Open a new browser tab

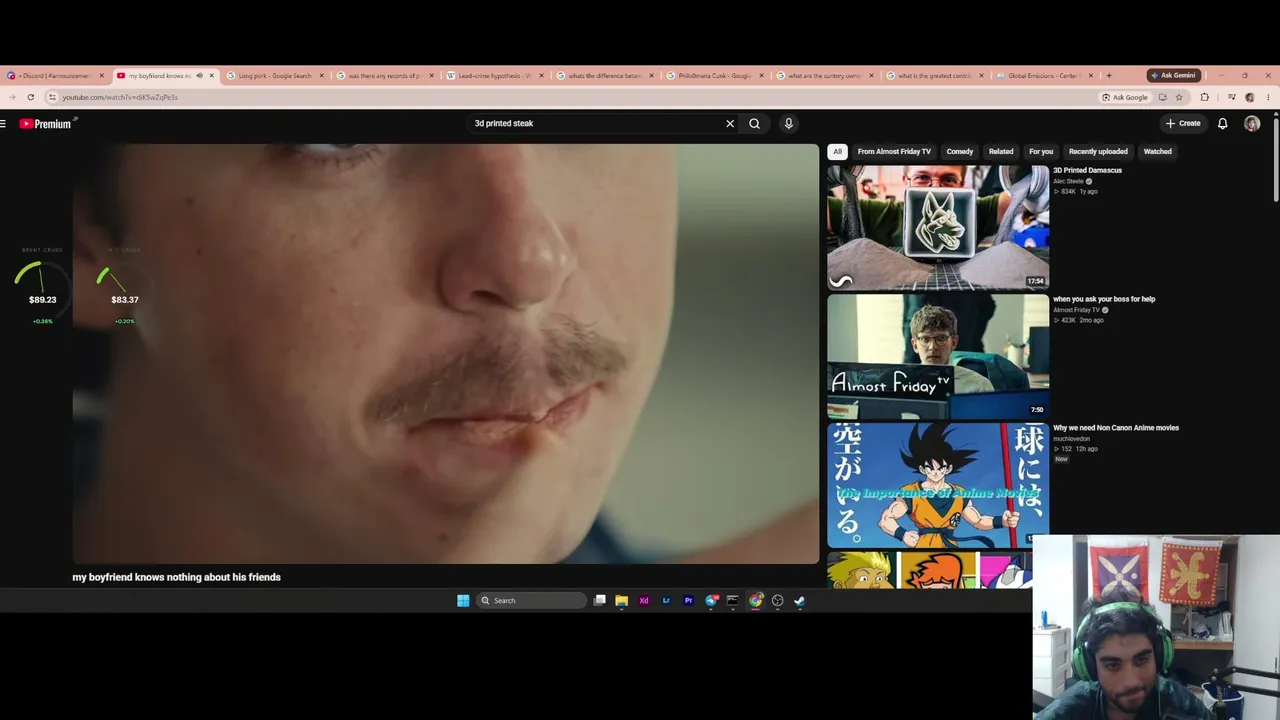pos(1109,76)
